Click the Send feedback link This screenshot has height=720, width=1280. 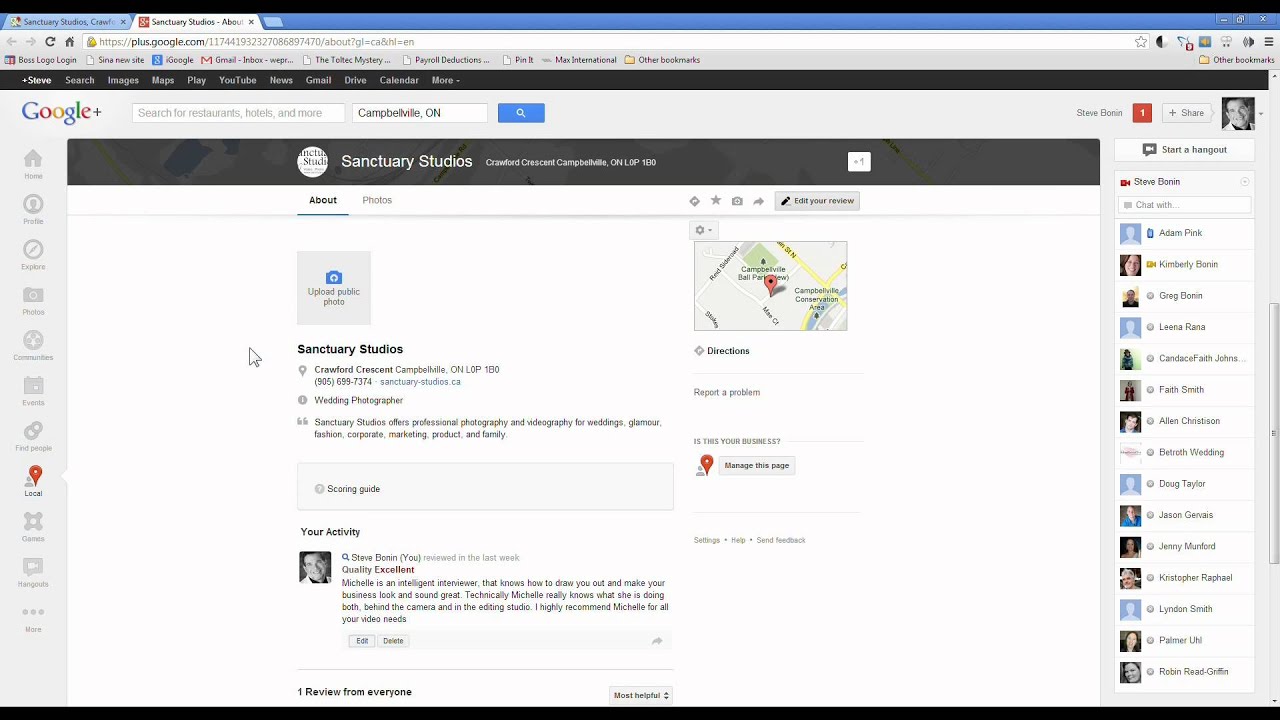pos(781,540)
